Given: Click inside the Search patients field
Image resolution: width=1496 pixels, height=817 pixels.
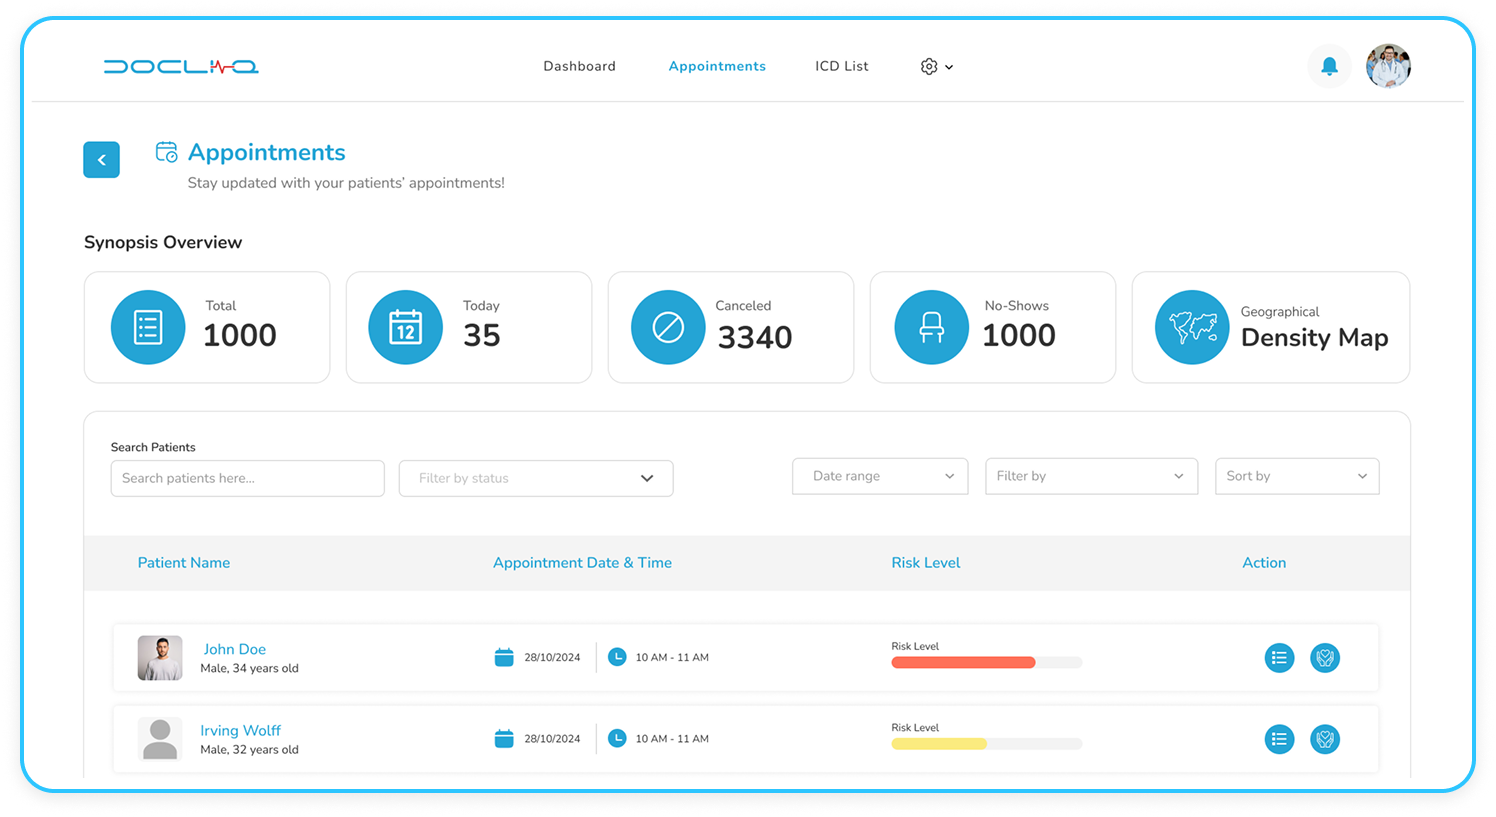Looking at the screenshot, I should pos(247,478).
